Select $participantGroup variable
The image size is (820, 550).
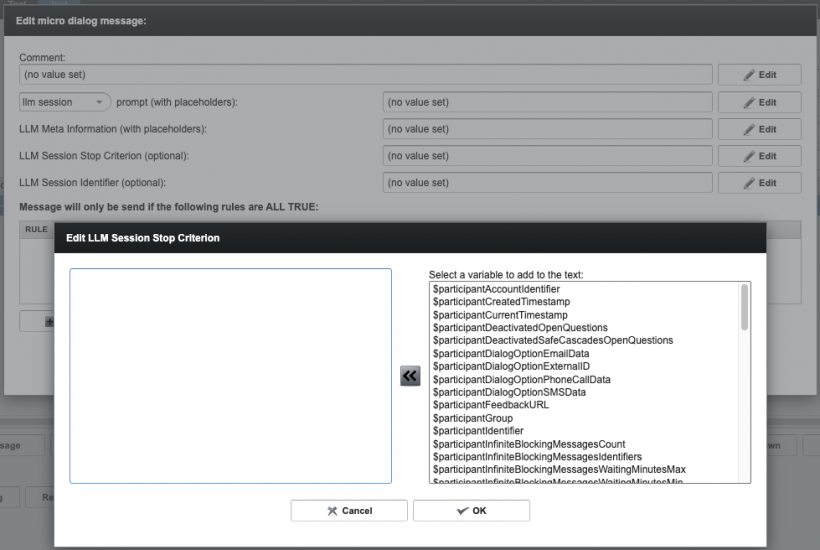tap(472, 418)
